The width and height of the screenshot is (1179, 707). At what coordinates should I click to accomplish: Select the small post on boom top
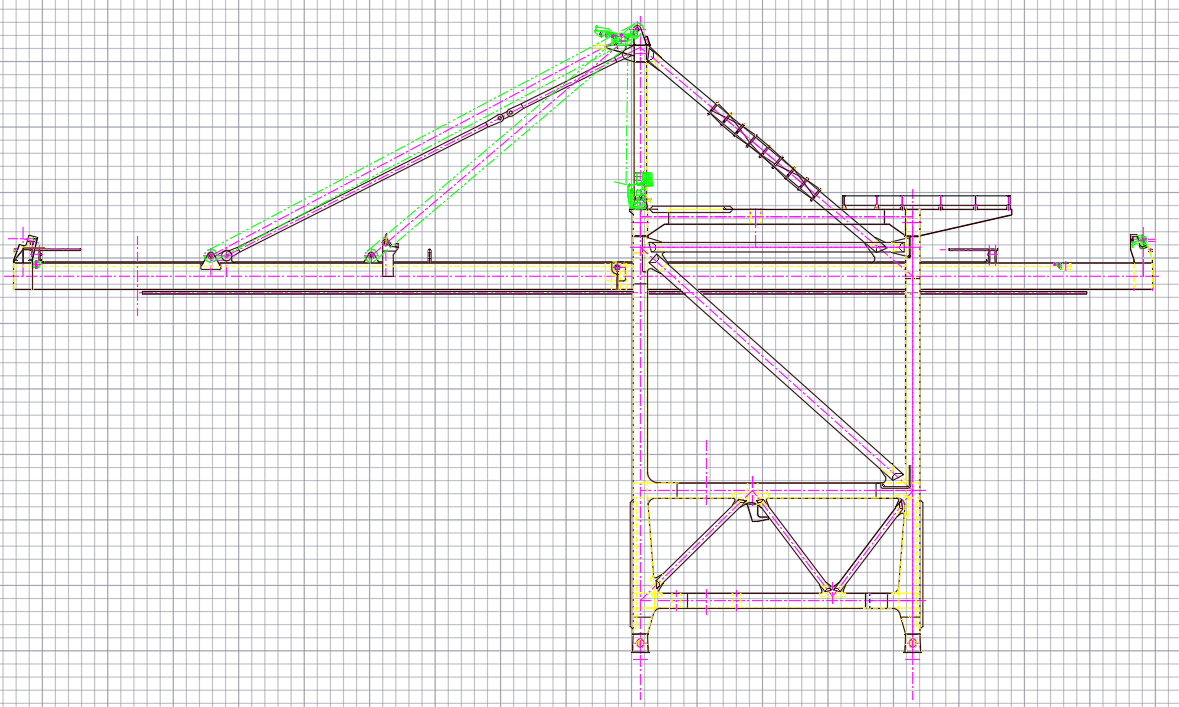point(429,256)
